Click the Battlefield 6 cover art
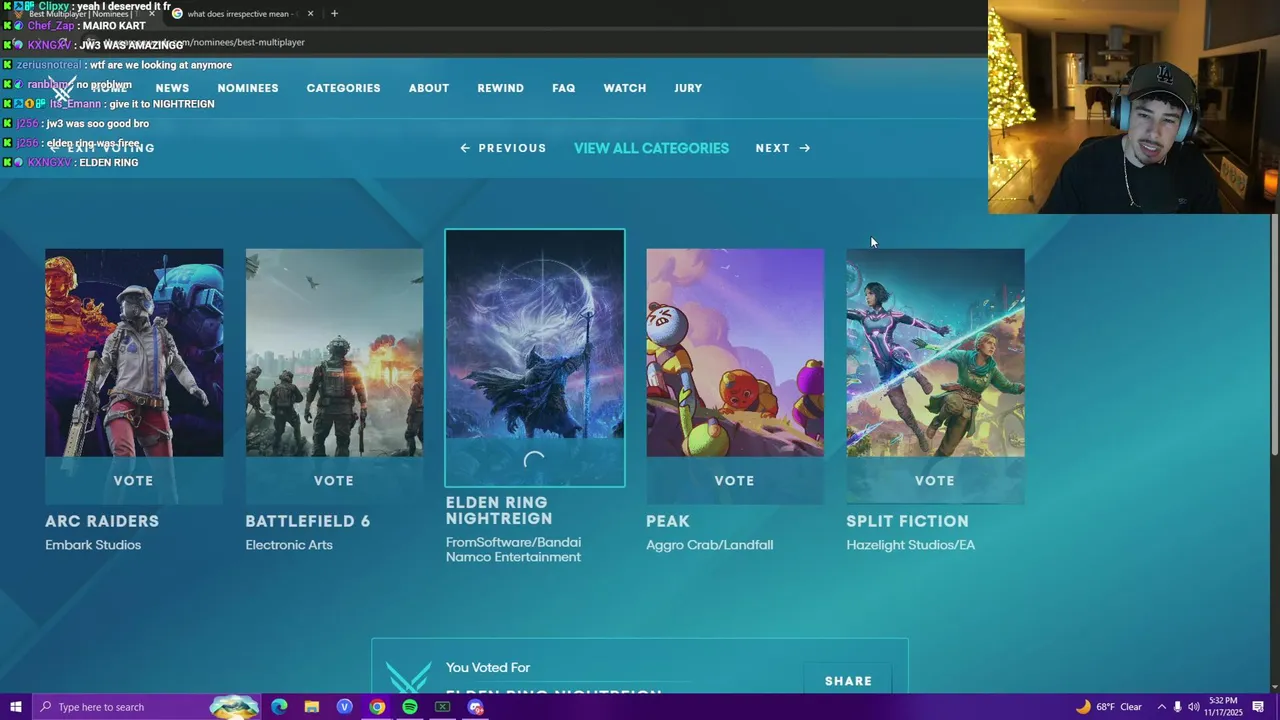 click(x=334, y=353)
